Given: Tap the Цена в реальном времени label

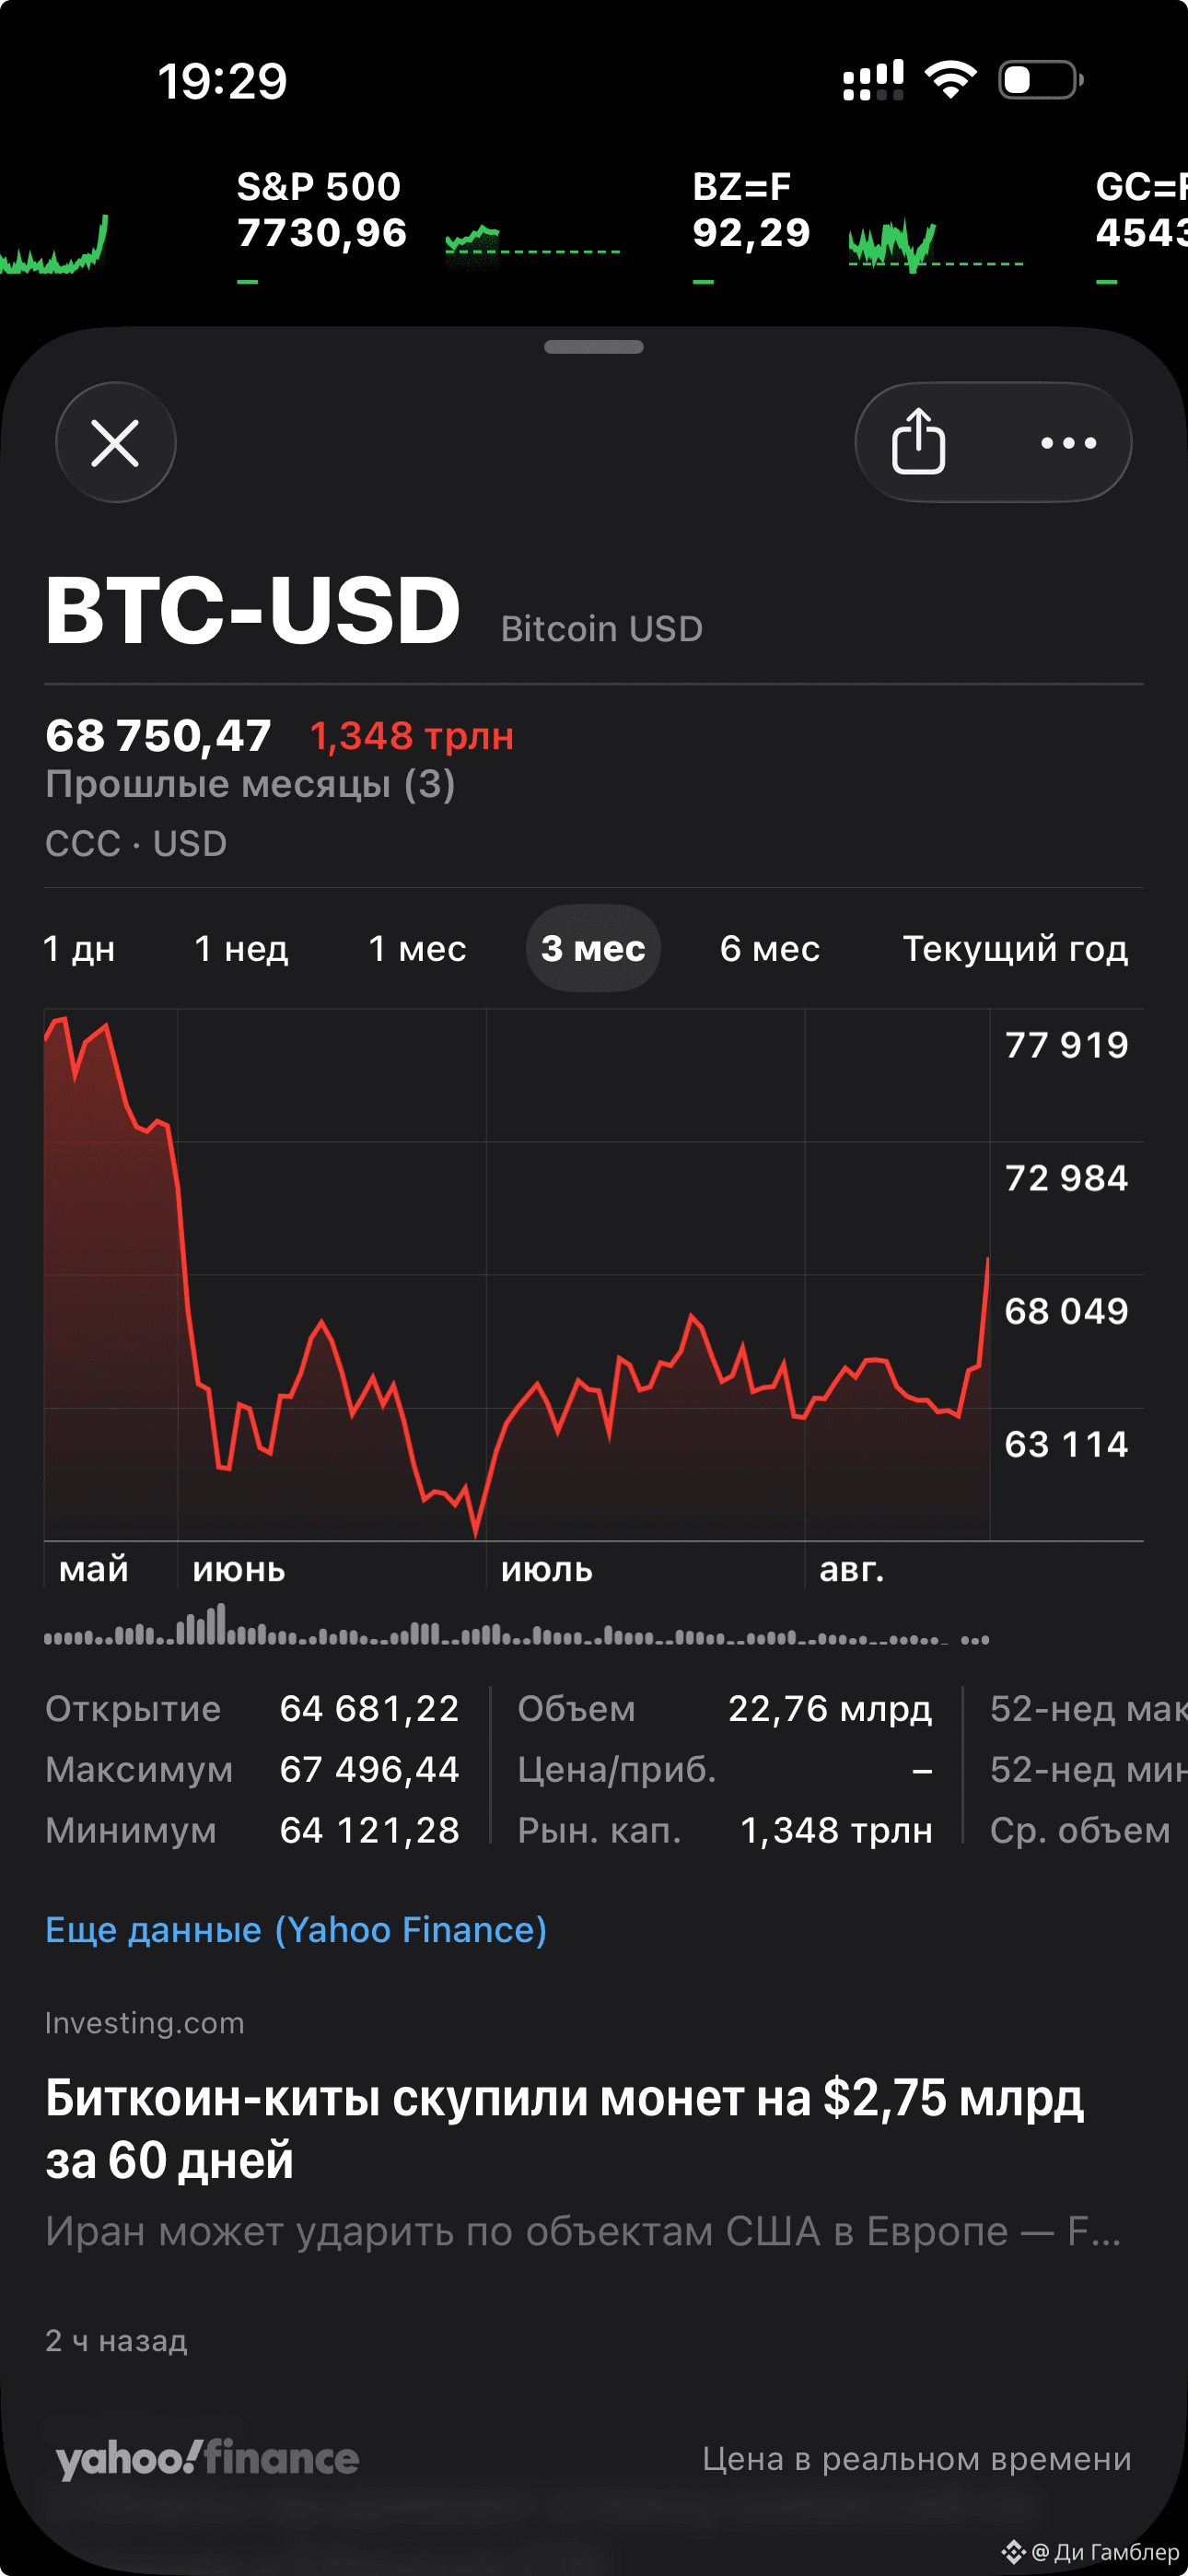Looking at the screenshot, I should 917,2458.
